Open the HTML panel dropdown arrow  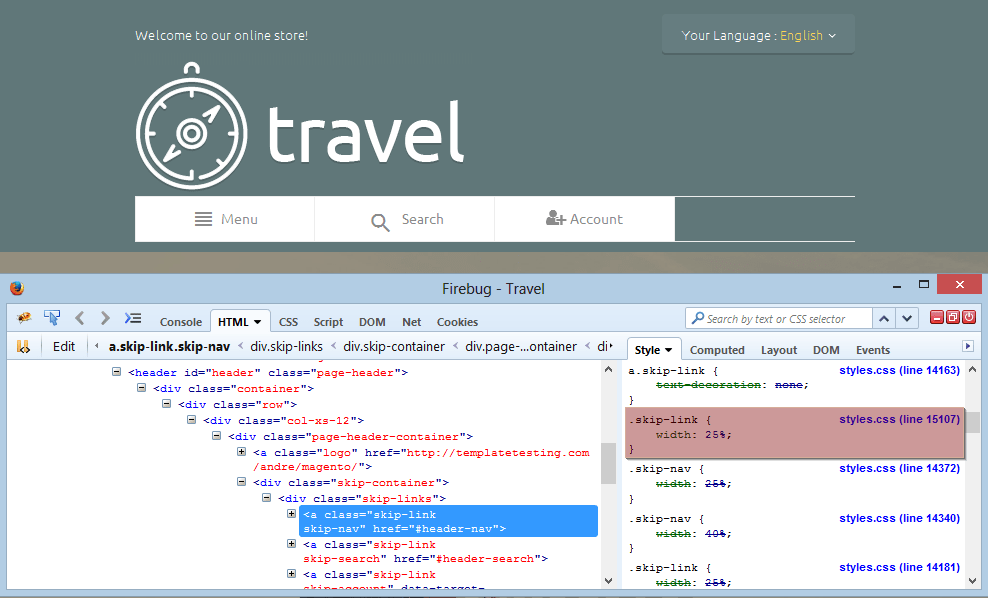pos(256,322)
